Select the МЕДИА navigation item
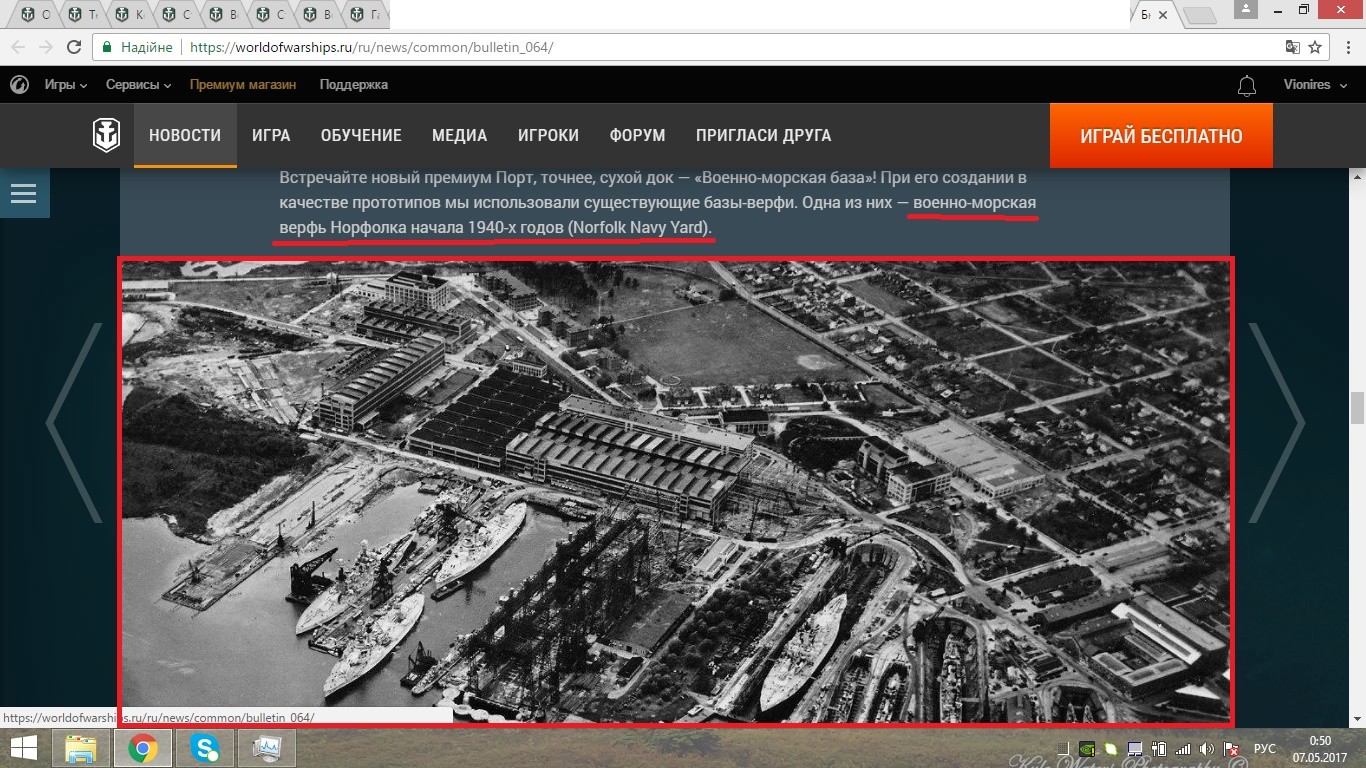1366x768 pixels. [x=460, y=135]
